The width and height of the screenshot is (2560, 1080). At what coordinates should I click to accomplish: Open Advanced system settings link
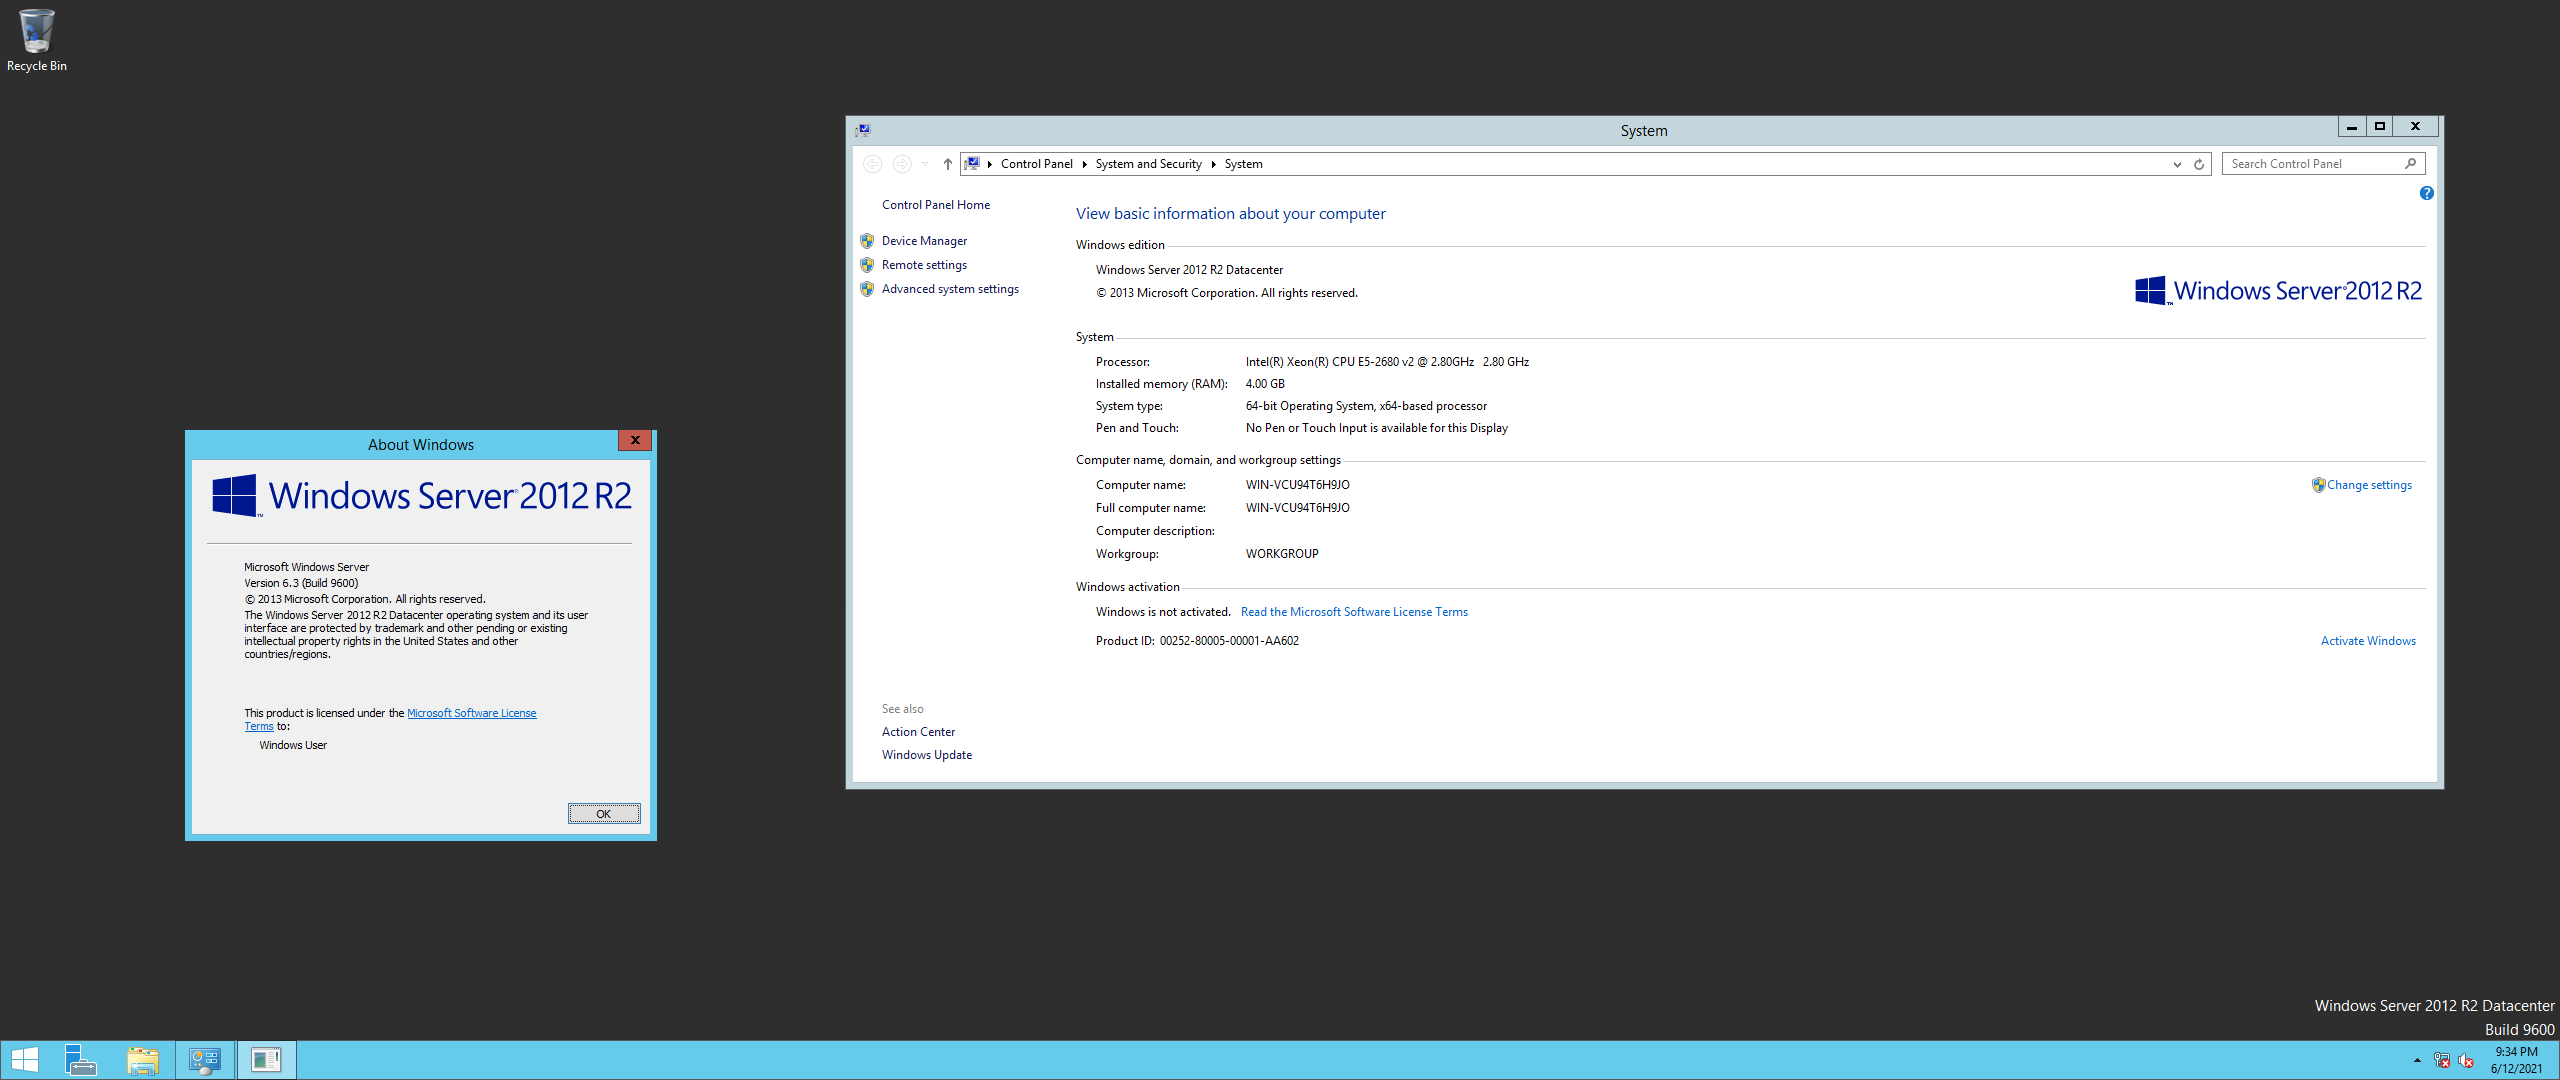coord(950,289)
